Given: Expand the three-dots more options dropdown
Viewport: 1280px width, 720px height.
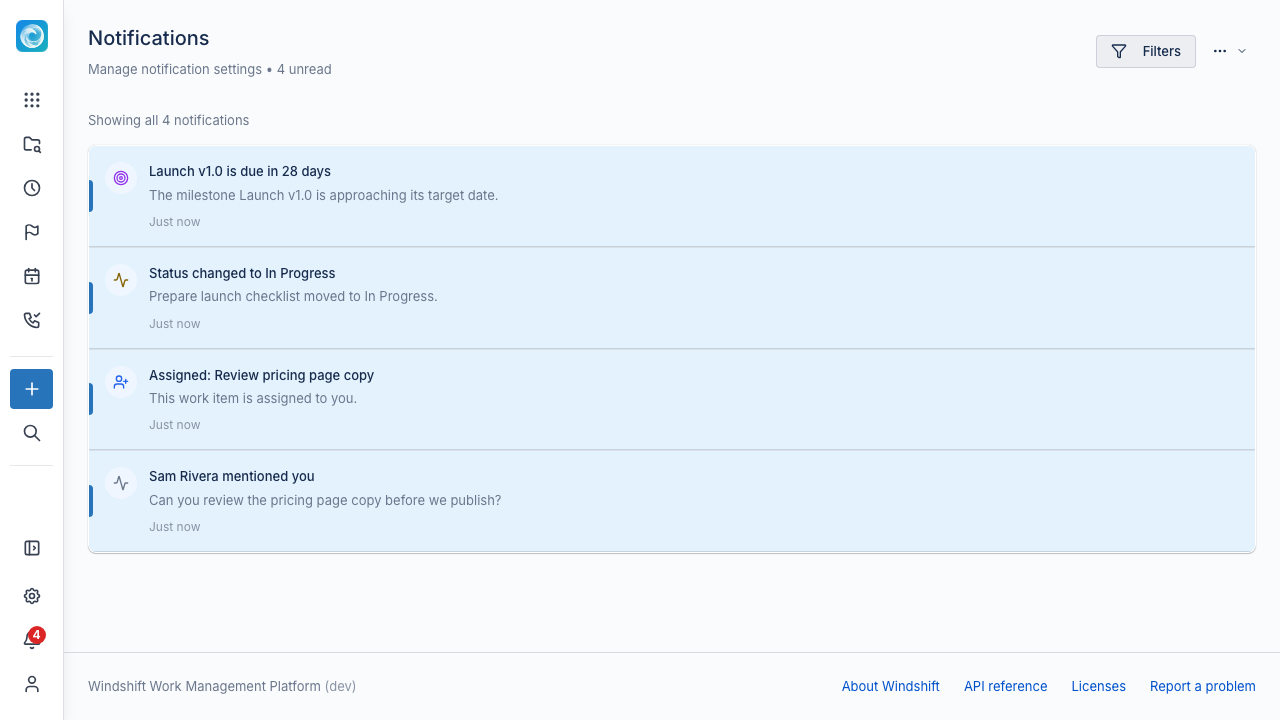Looking at the screenshot, I should click(1229, 51).
